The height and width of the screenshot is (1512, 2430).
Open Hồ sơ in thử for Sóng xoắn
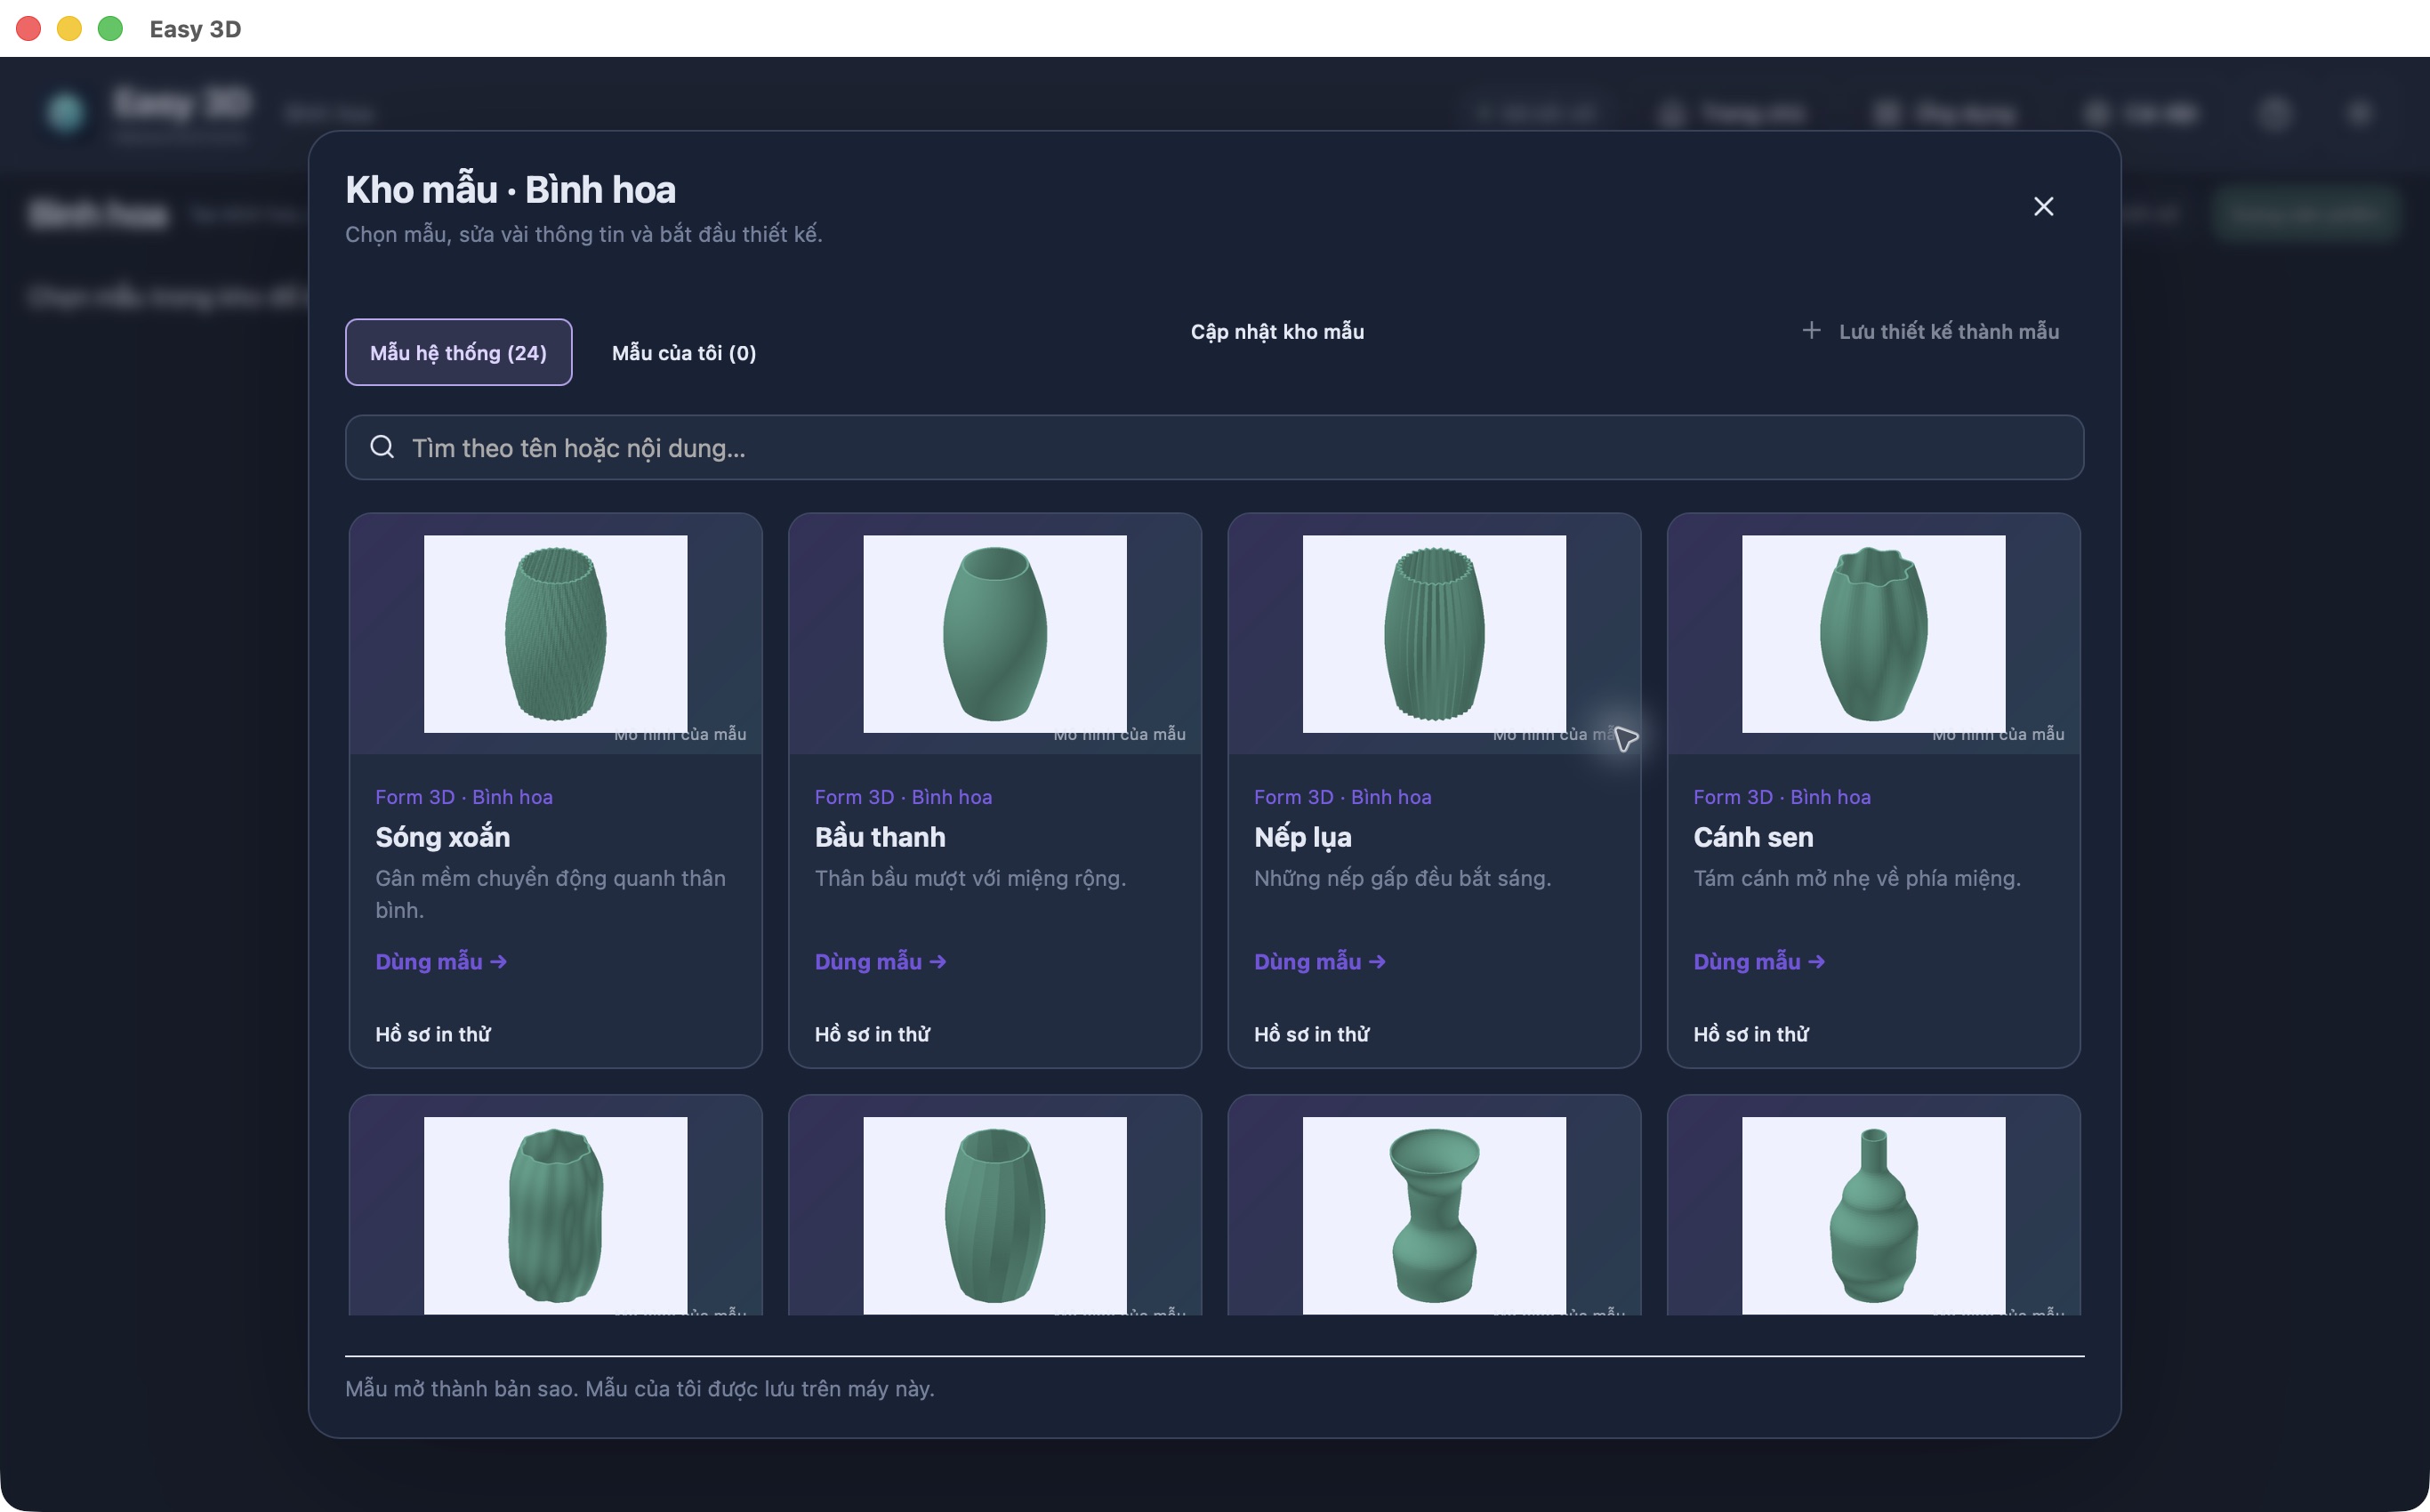click(x=433, y=1034)
